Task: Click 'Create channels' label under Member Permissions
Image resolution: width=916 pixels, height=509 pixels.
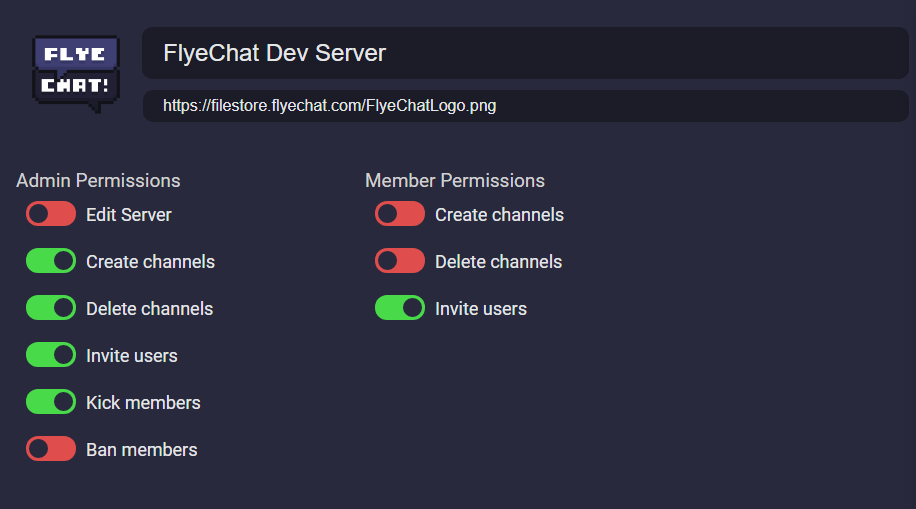Action: 499,215
